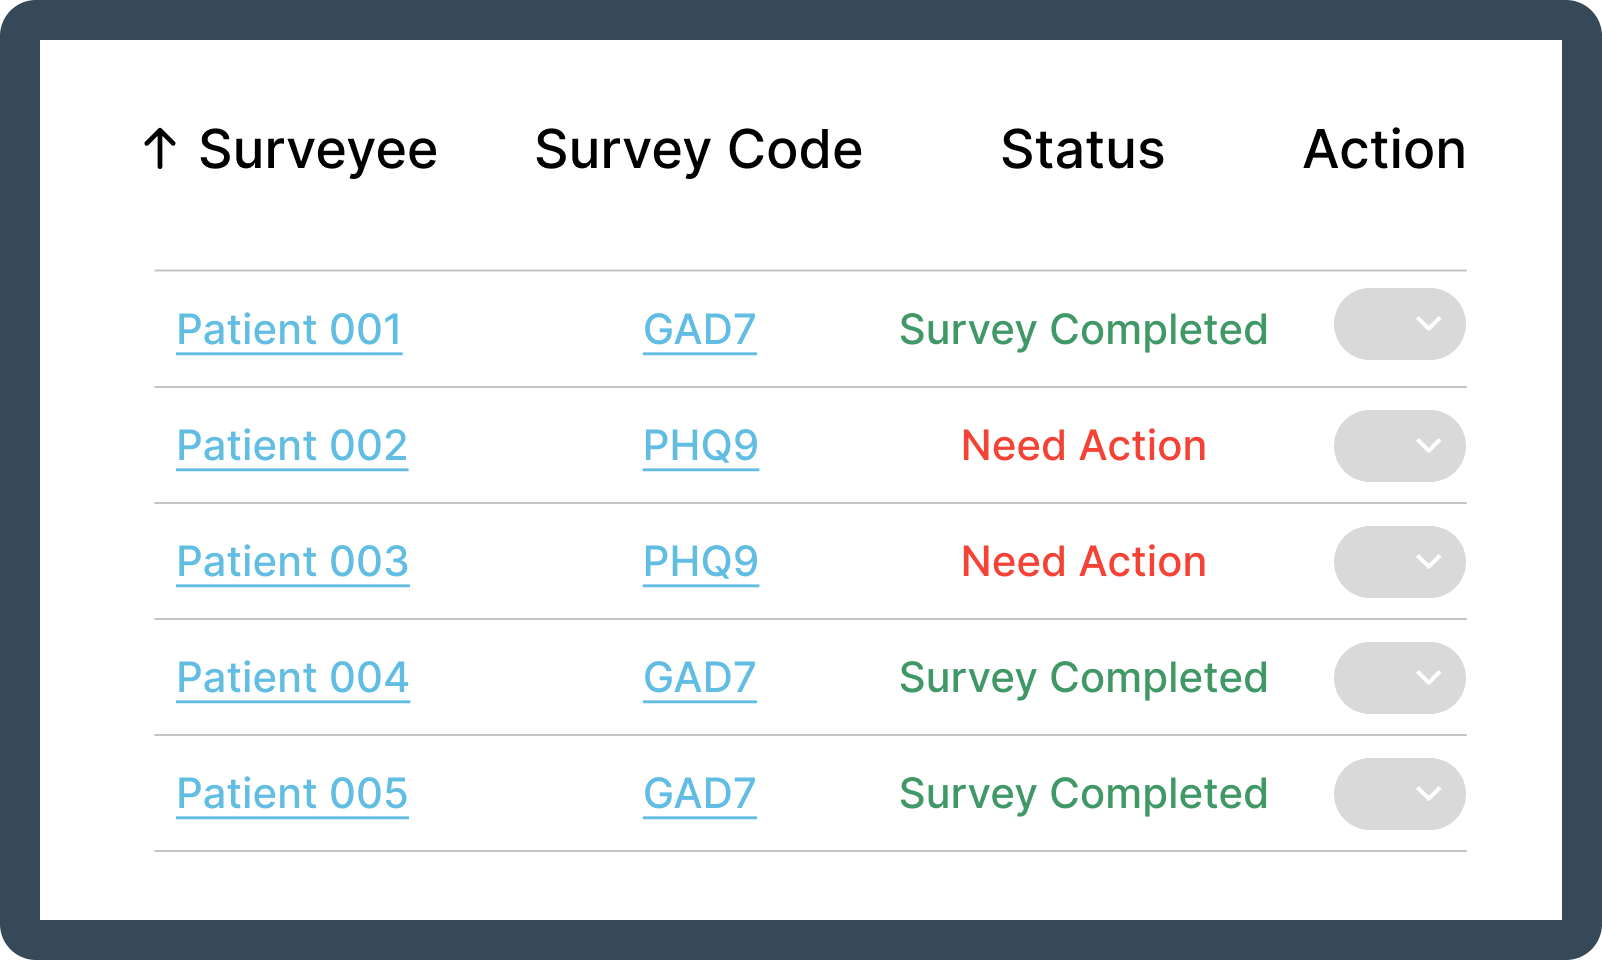
Task: Open Patient 001 link
Action: coord(289,330)
